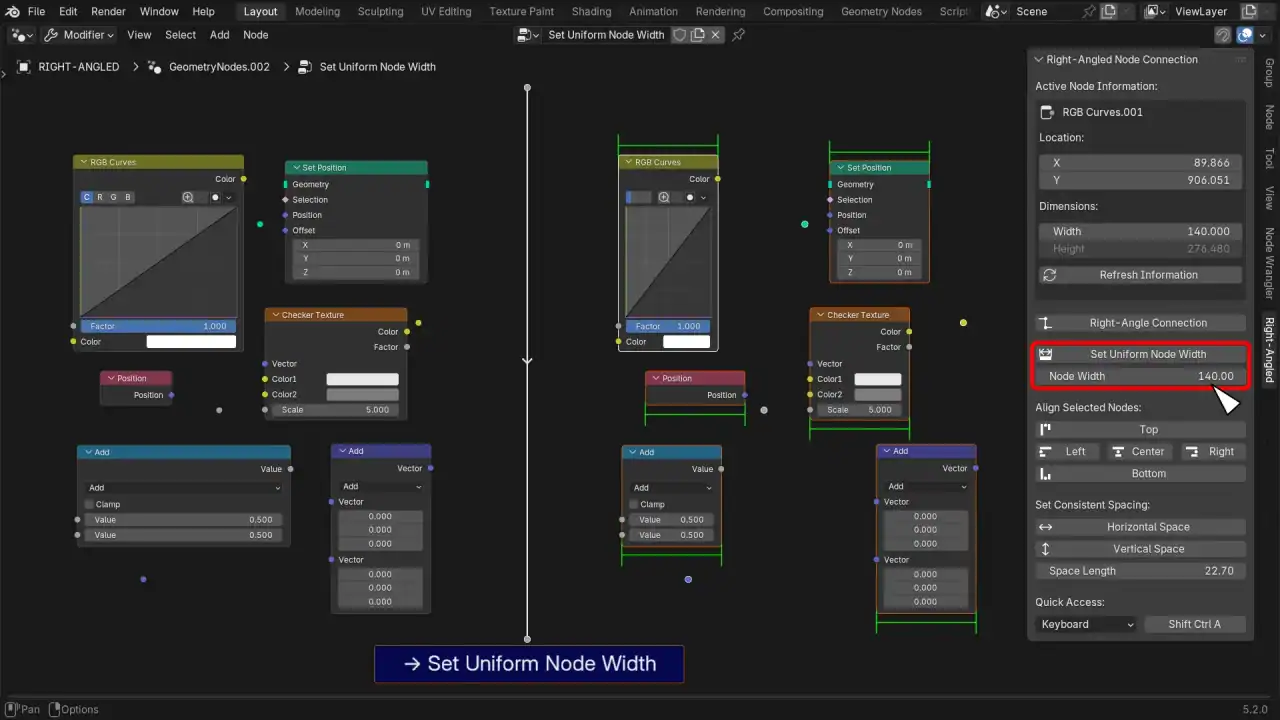Toggle the overlays button in the header
The height and width of the screenshot is (720, 1280).
pos(1245,34)
